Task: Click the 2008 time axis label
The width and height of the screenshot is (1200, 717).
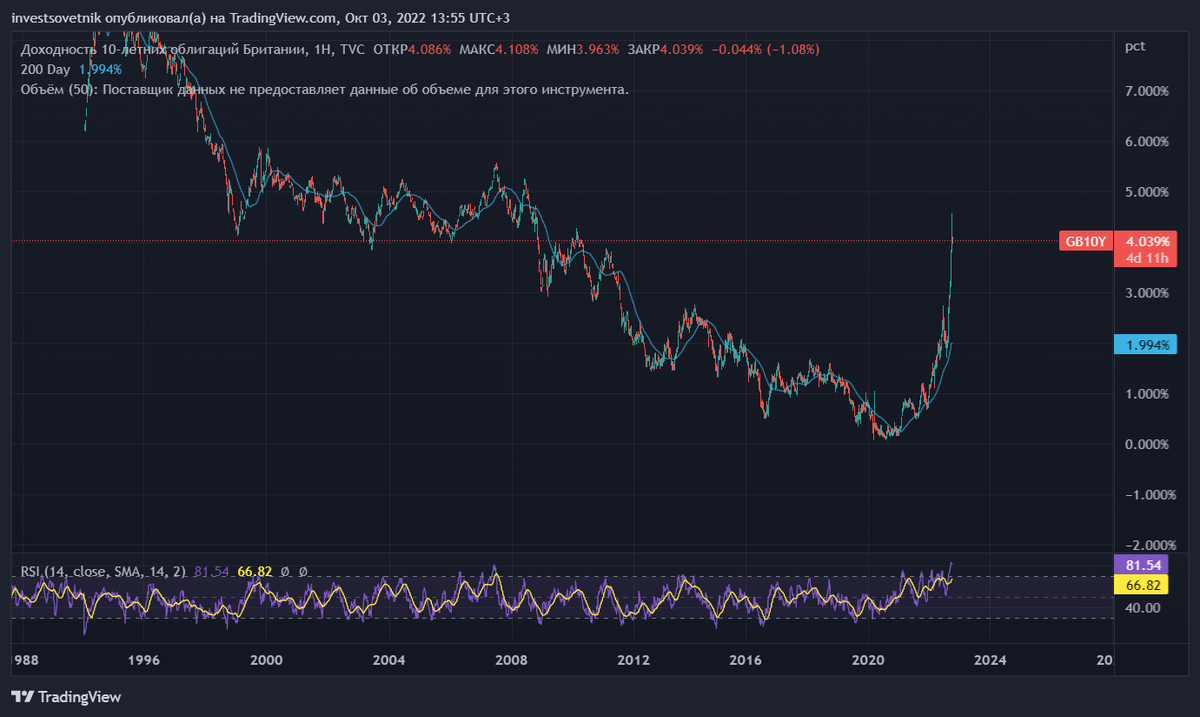Action: pyautogui.click(x=511, y=660)
